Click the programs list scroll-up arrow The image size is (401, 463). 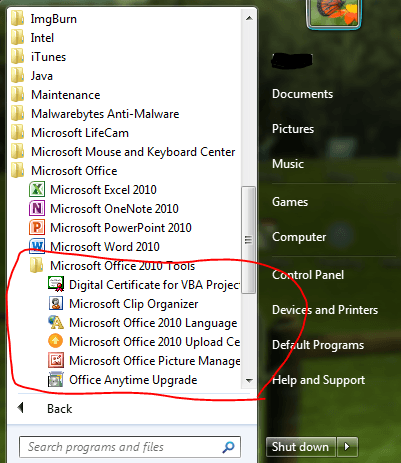(x=249, y=18)
